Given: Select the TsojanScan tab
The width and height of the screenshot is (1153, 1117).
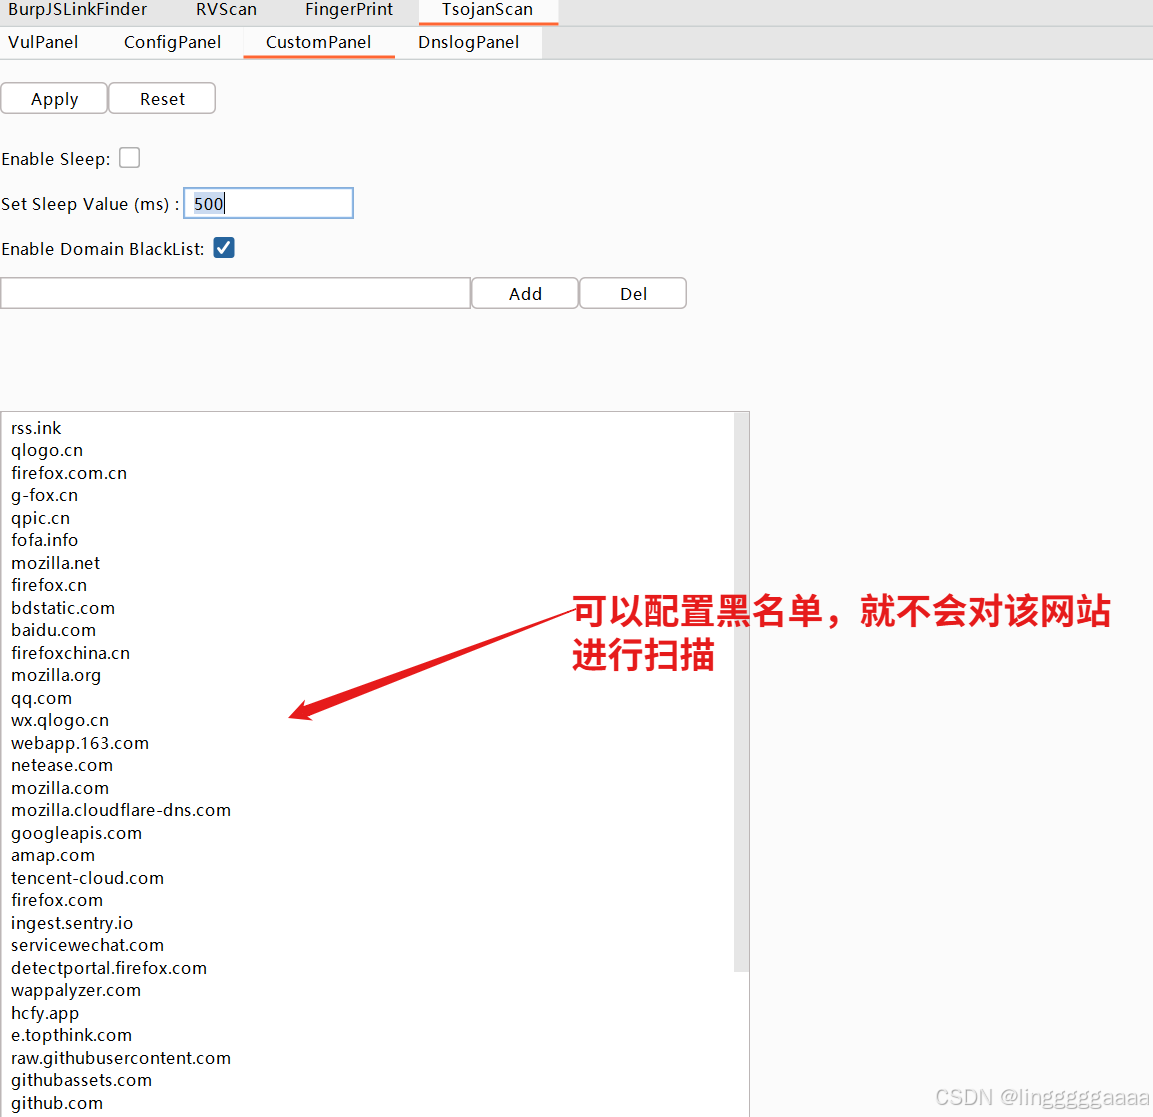Looking at the screenshot, I should pos(488,11).
